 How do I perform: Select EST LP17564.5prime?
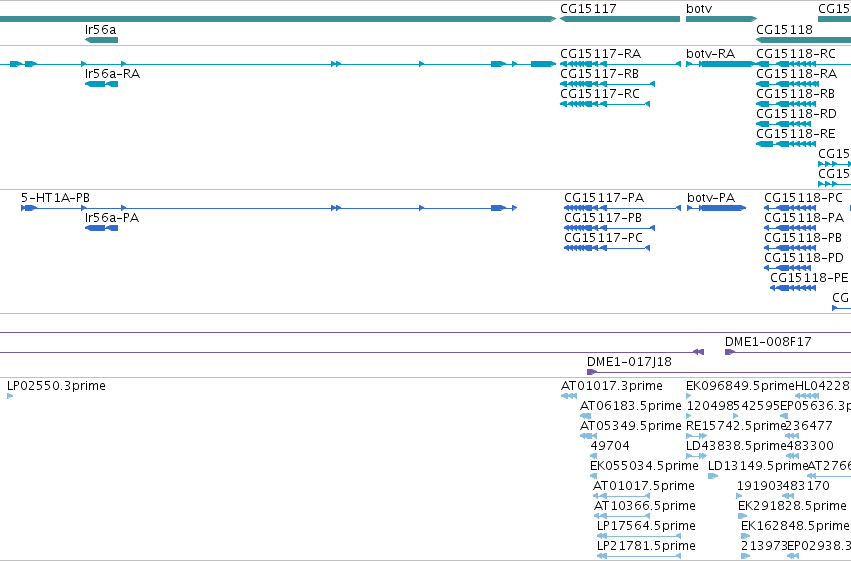coord(646,526)
